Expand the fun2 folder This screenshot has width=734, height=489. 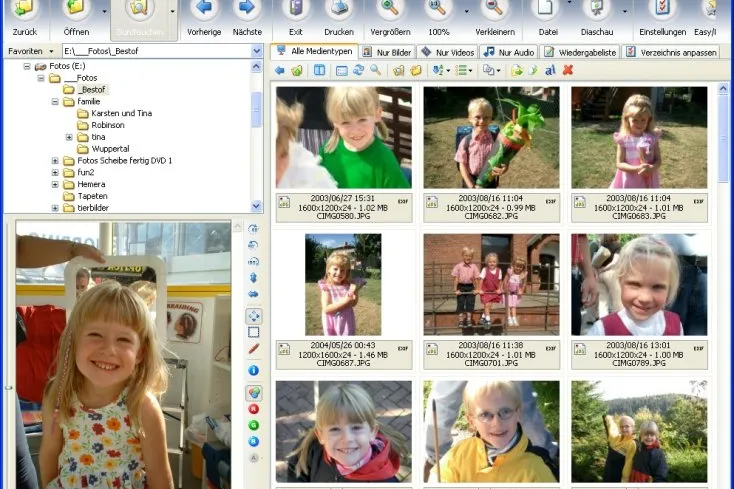[55, 172]
